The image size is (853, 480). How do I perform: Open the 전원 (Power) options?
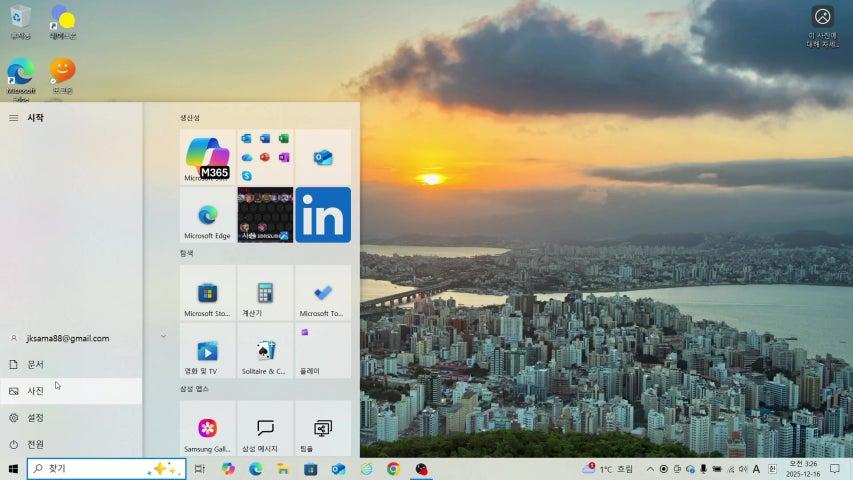36,444
